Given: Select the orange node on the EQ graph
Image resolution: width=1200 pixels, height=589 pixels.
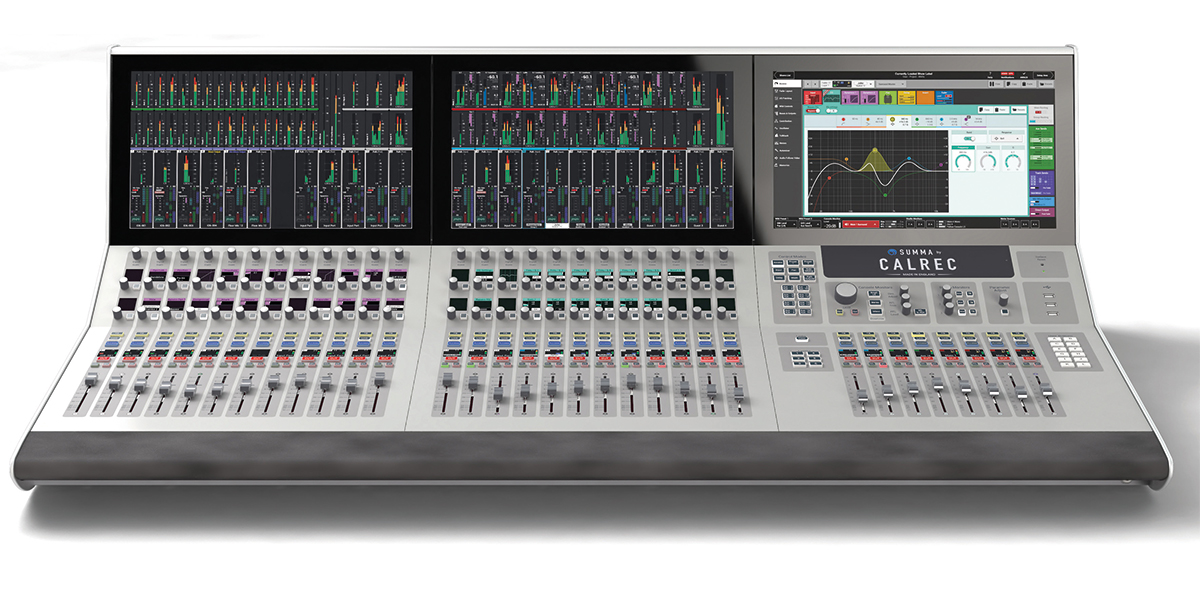Looking at the screenshot, I should pyautogui.click(x=846, y=158).
